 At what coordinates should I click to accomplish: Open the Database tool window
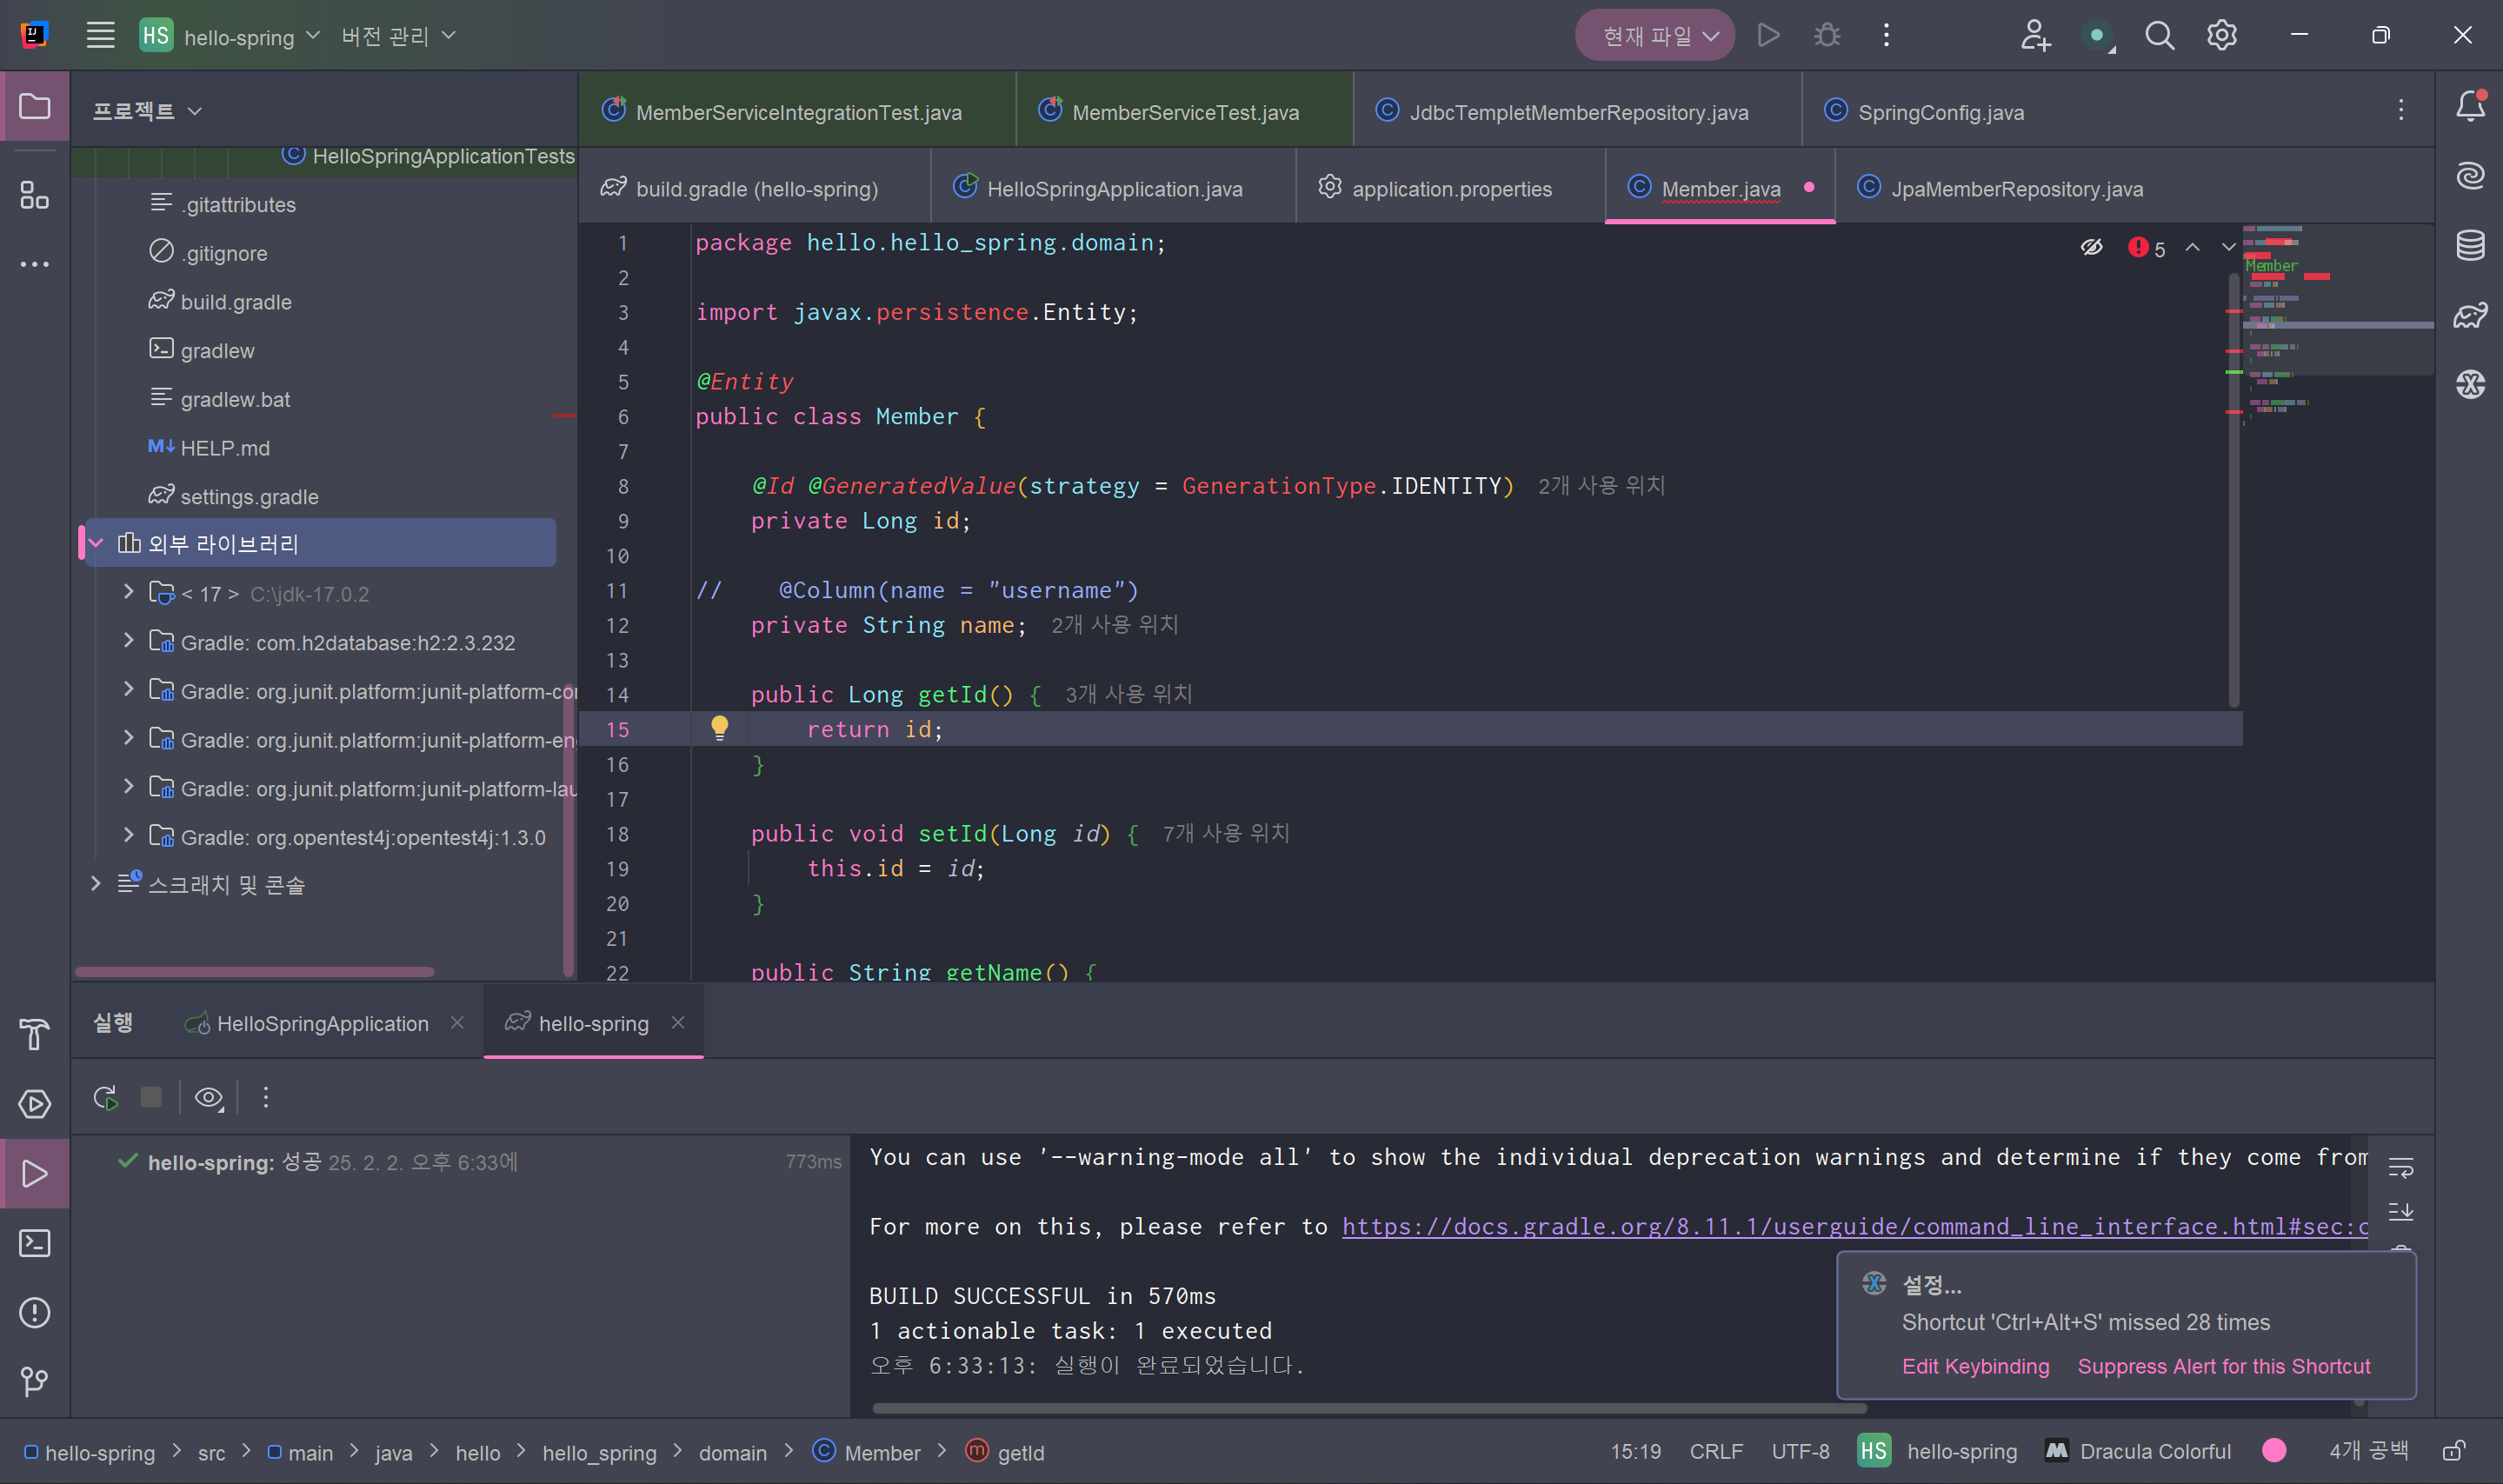pyautogui.click(x=2470, y=245)
